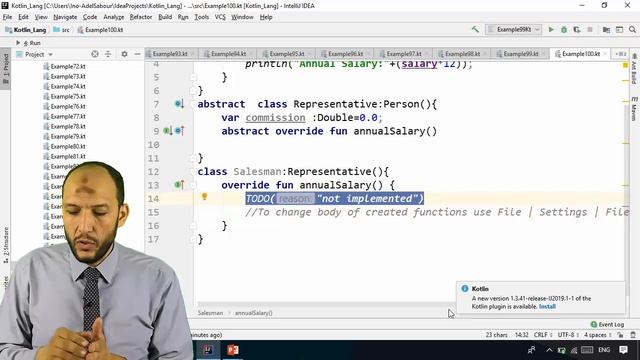The height and width of the screenshot is (360, 640).
Task: Click annualSalary() breadcrumb below editor
Action: 253,313
